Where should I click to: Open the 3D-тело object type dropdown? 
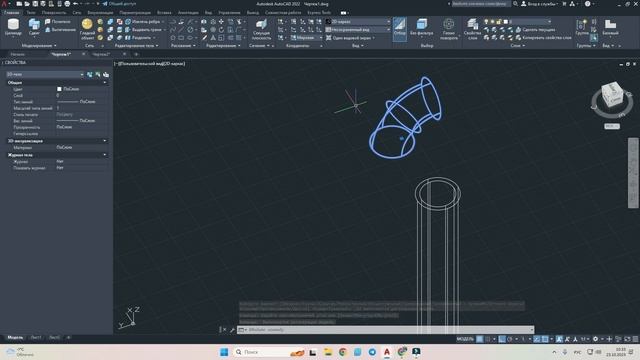45,74
